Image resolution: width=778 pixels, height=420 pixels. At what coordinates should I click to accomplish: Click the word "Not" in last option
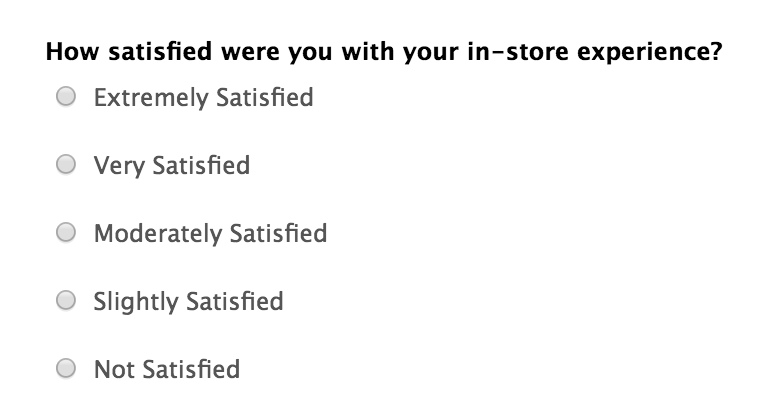coord(114,370)
